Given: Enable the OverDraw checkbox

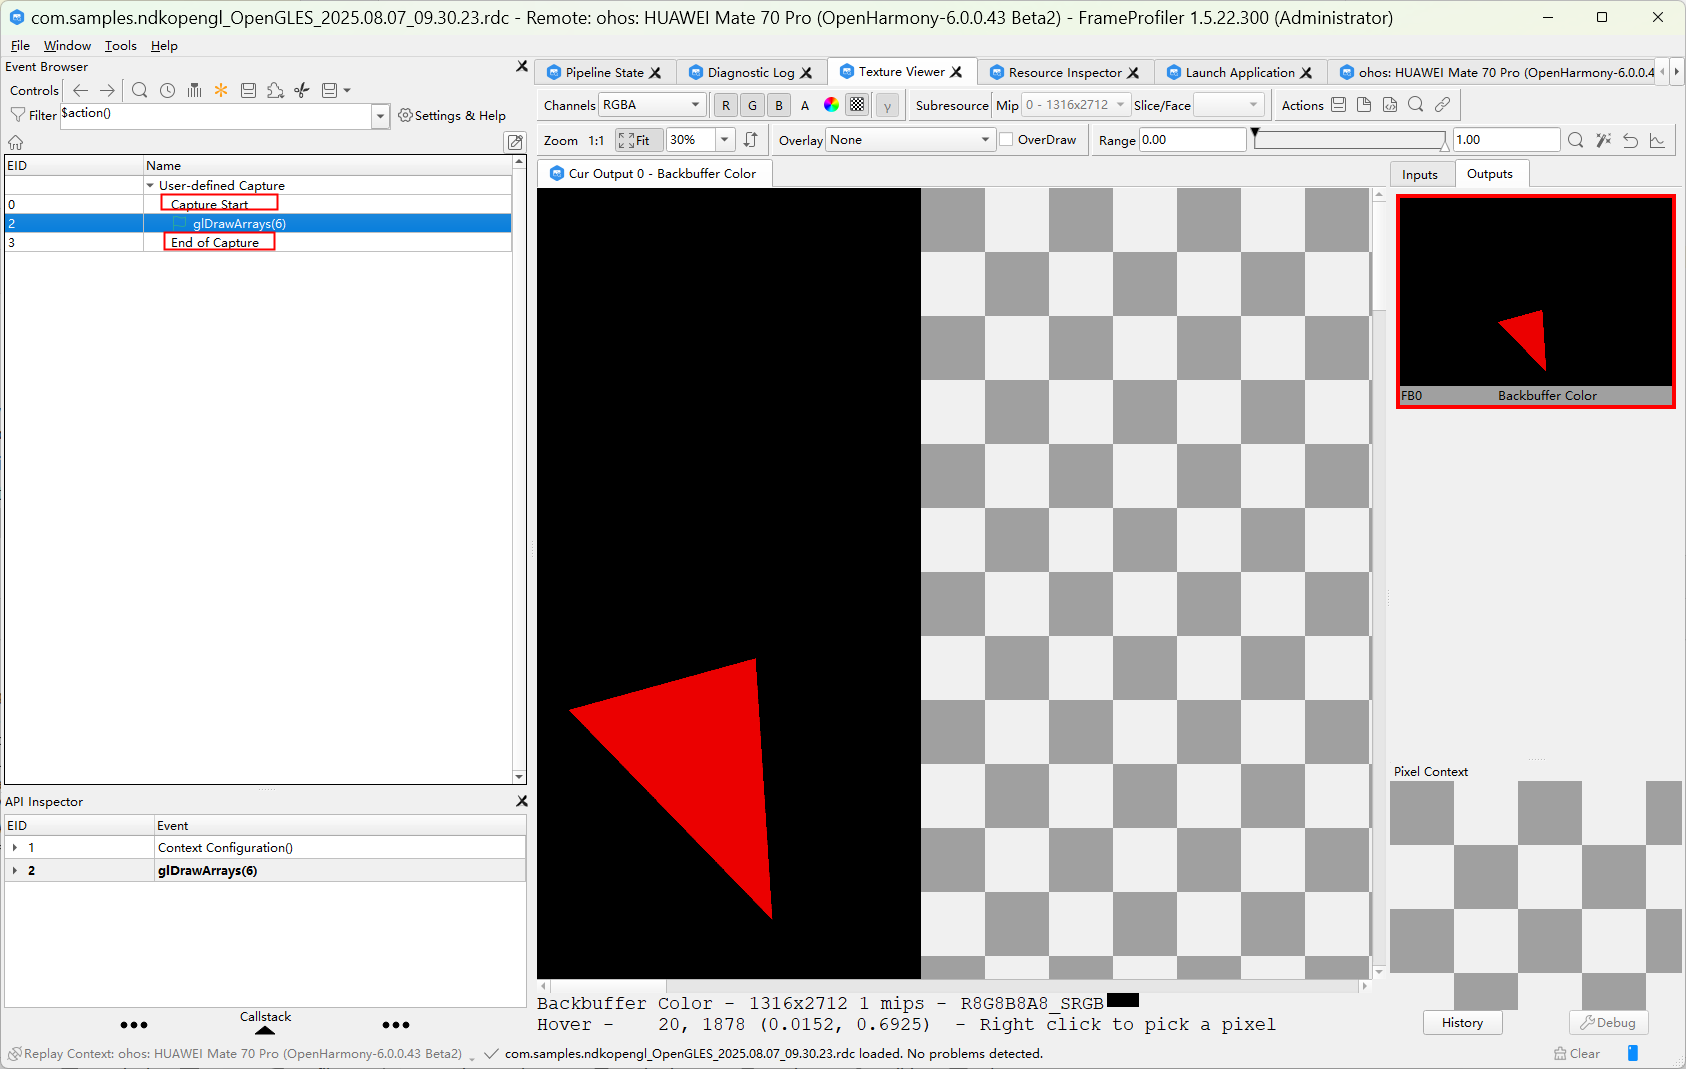Looking at the screenshot, I should (1006, 139).
